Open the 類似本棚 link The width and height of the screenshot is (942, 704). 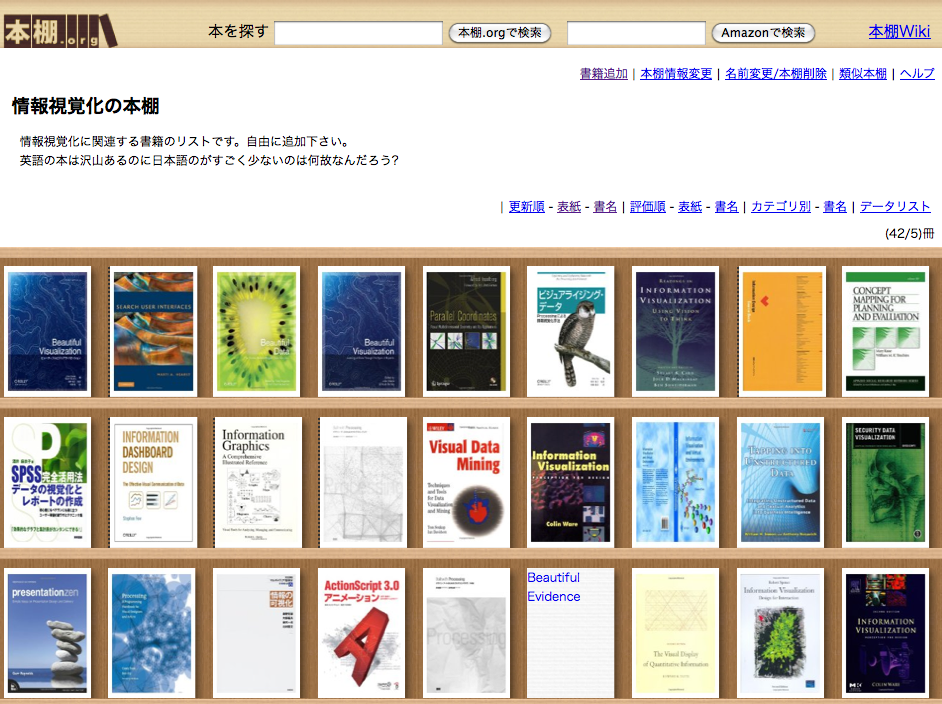coord(863,73)
